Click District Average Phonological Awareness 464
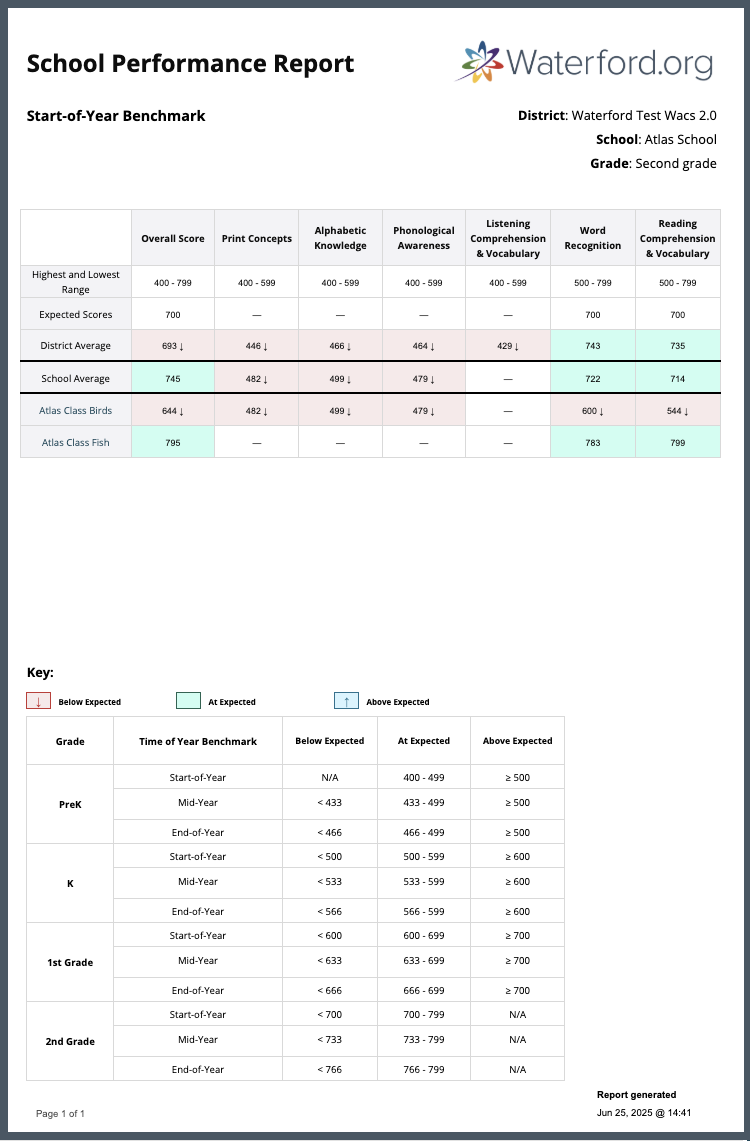Image resolution: width=750 pixels, height=1141 pixels. [x=424, y=346]
